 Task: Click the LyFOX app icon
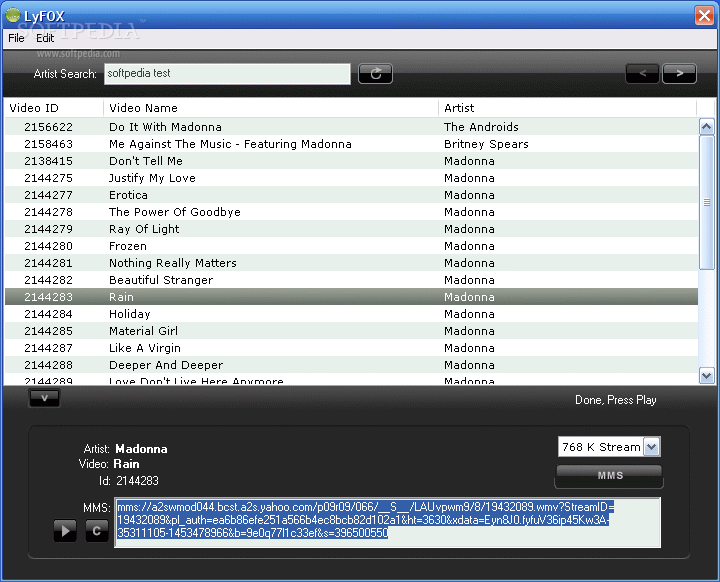[13, 15]
